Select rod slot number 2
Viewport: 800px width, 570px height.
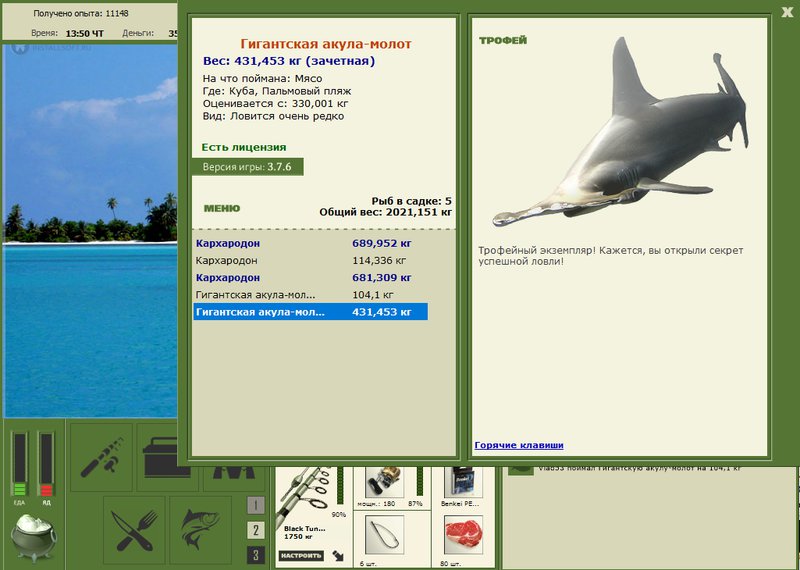point(256,530)
